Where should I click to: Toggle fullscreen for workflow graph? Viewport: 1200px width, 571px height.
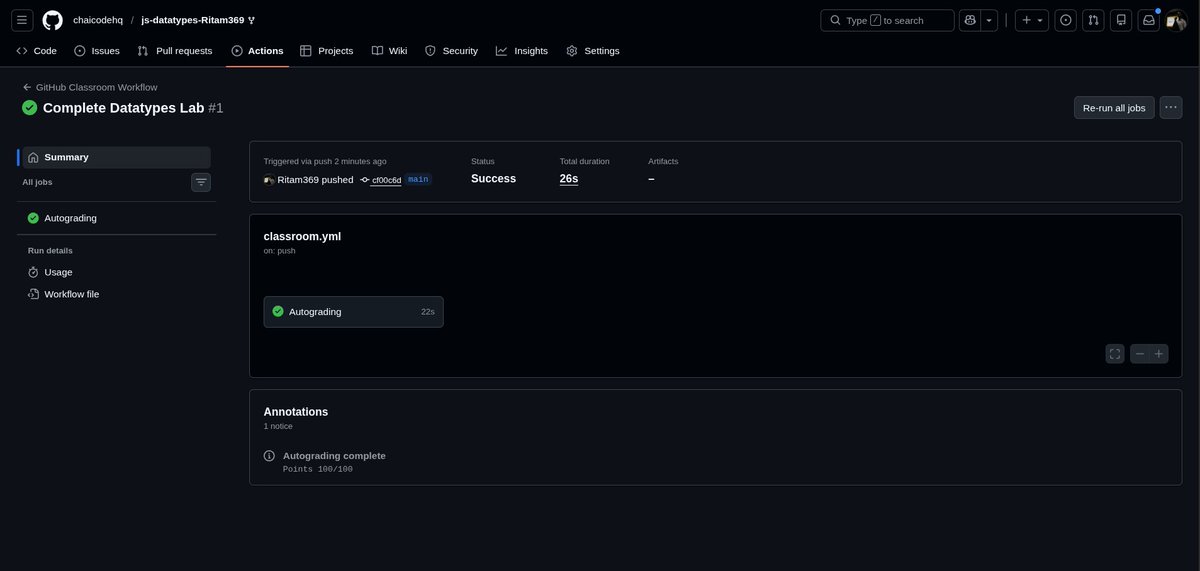[x=1116, y=354]
